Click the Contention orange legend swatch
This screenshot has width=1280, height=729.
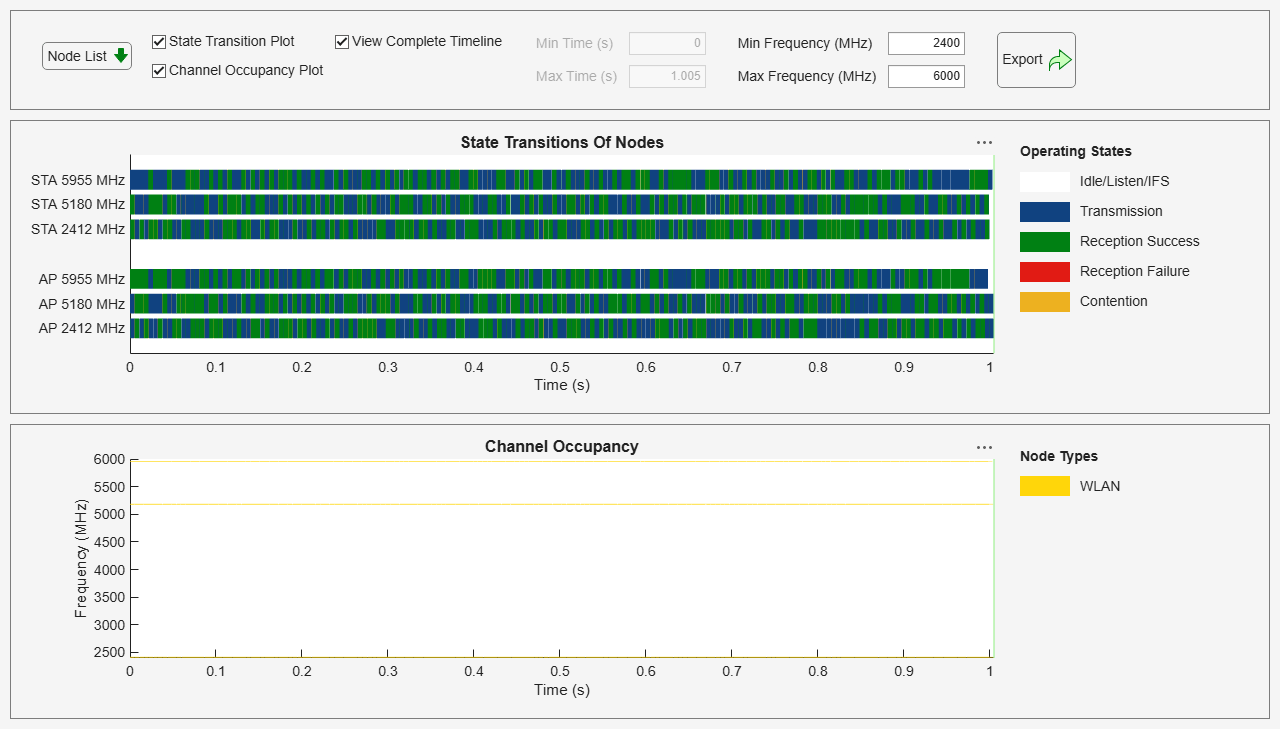click(x=1045, y=302)
